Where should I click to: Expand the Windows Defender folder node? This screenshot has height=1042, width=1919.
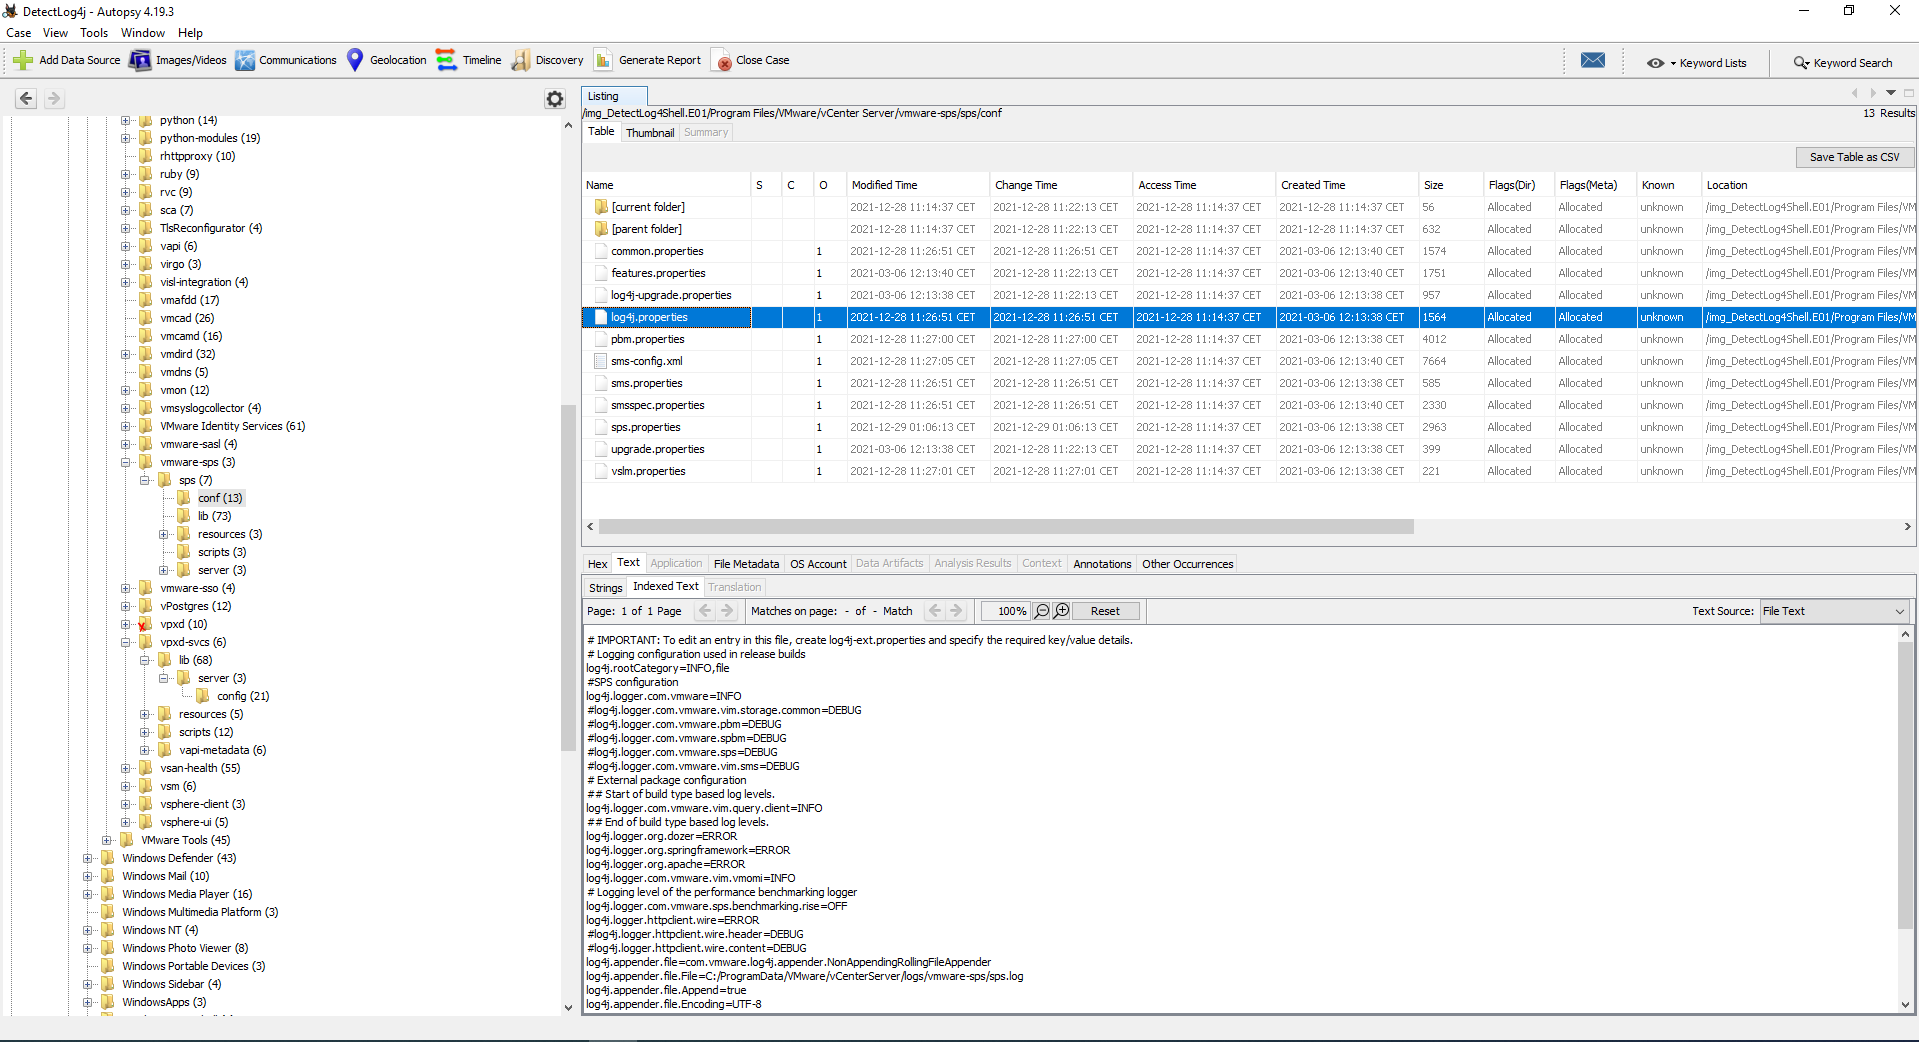tap(88, 858)
